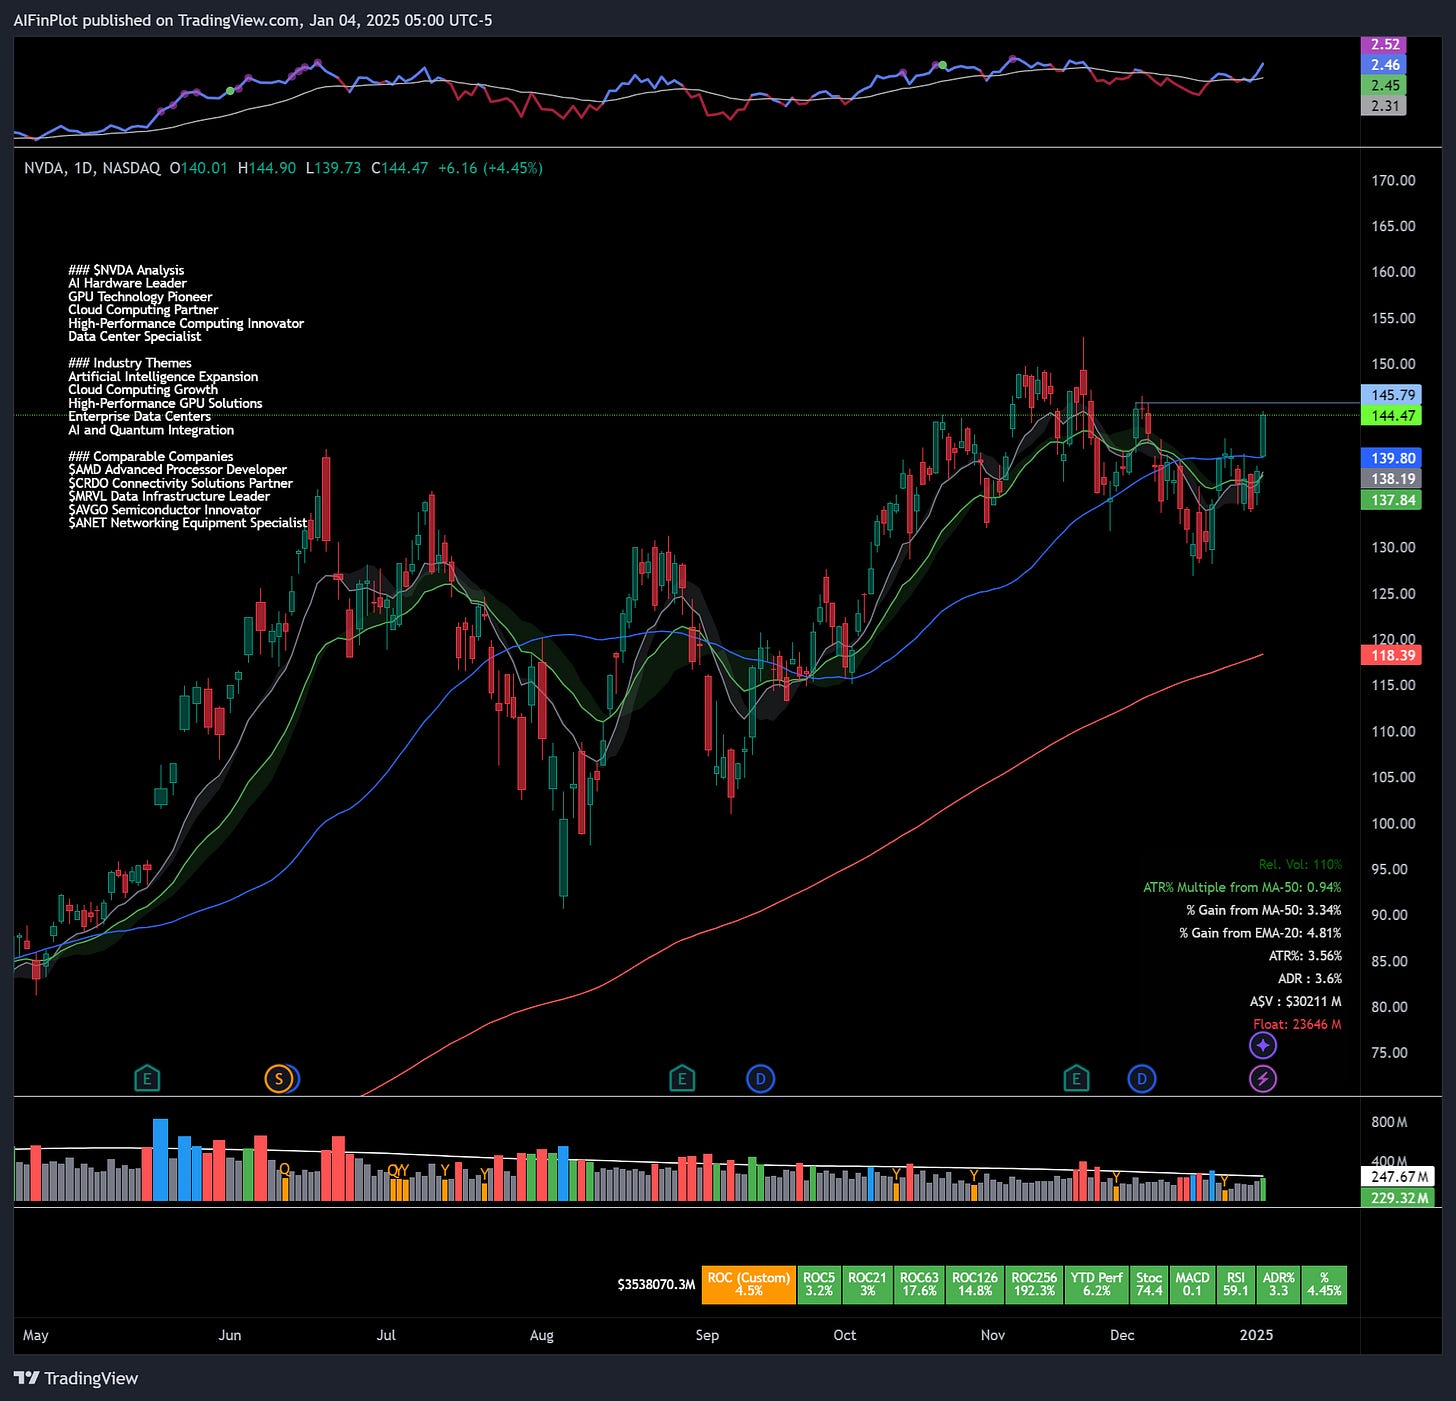Viewport: 1456px width, 1401px height.
Task: Click the ROC63 17.6% cell
Action: tap(919, 1285)
